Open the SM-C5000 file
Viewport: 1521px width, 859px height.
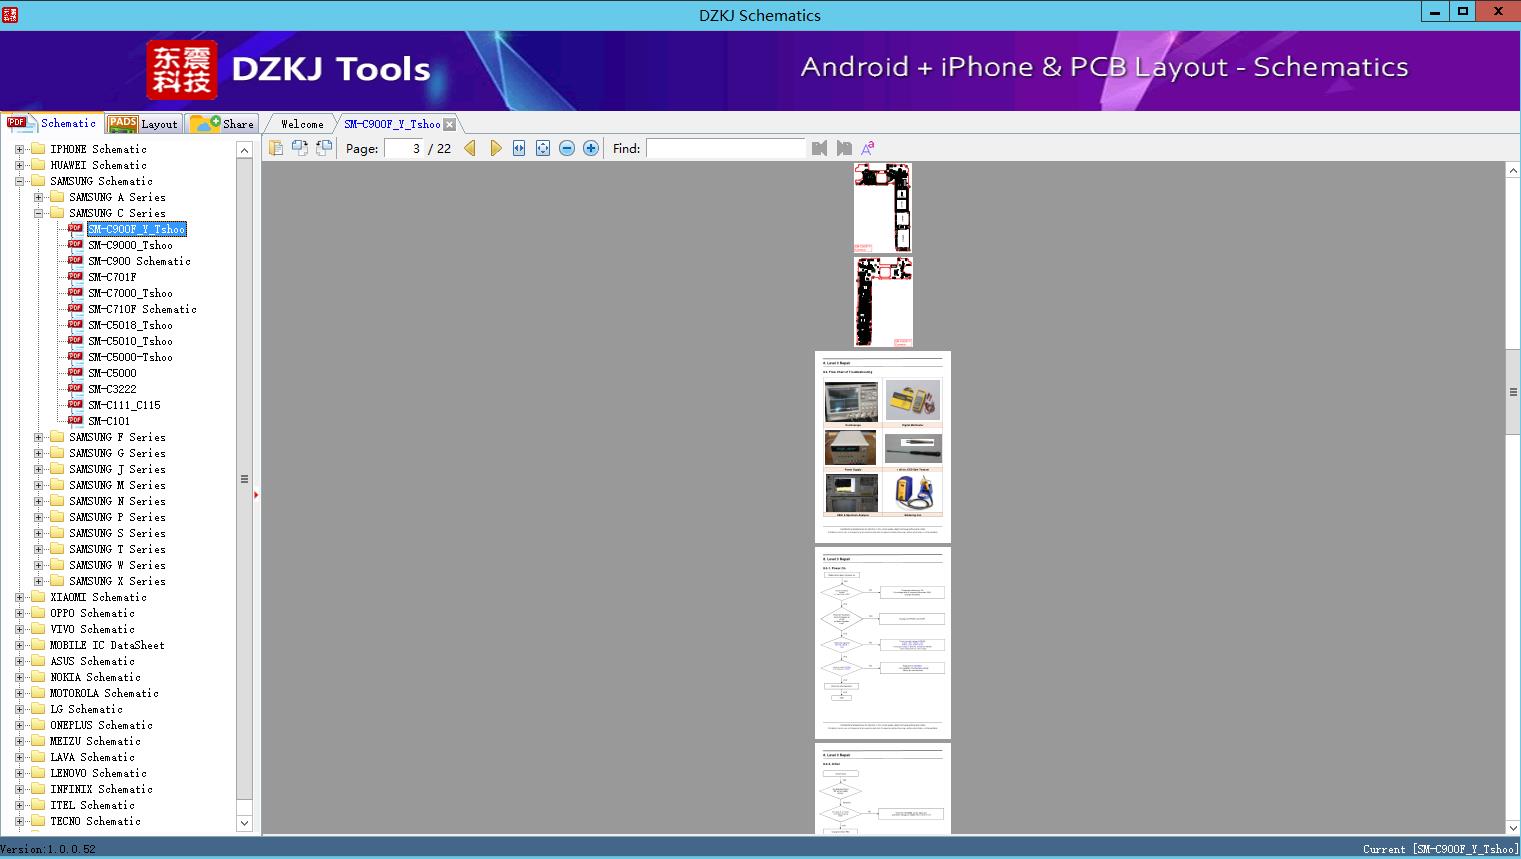coord(112,373)
